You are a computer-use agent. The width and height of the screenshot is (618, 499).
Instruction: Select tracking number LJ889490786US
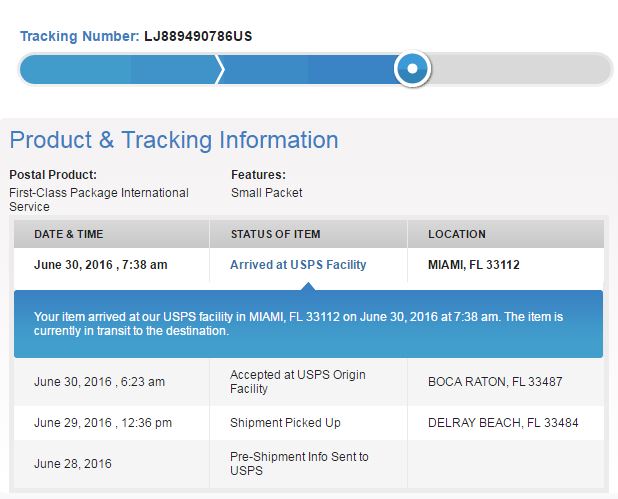198,36
